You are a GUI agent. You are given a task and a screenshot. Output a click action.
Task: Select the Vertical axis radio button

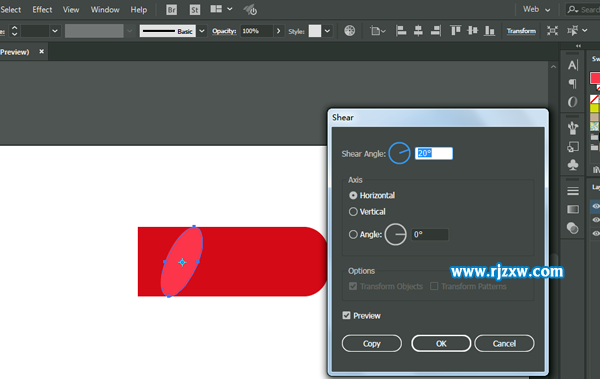tap(353, 212)
